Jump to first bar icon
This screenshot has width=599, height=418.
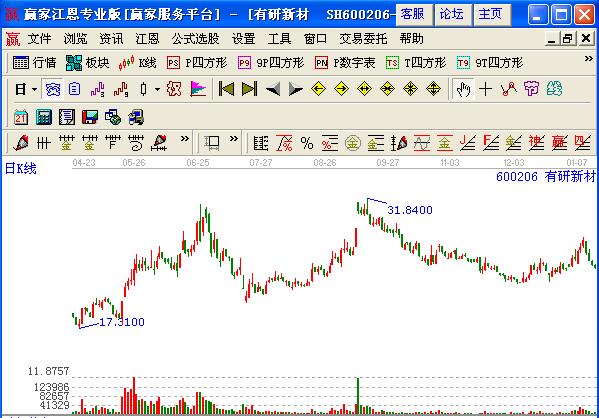[226, 89]
